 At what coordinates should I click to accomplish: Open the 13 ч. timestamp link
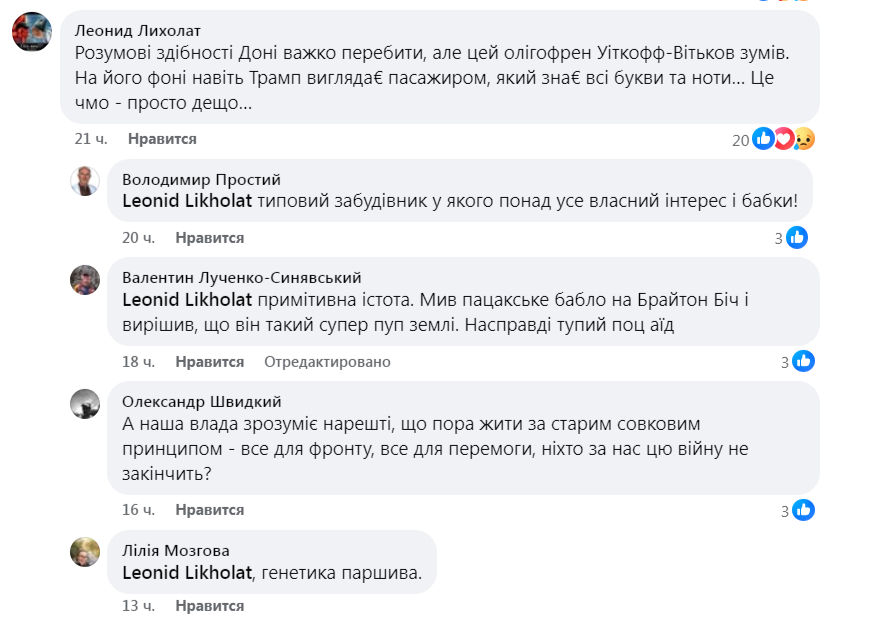[x=138, y=606]
